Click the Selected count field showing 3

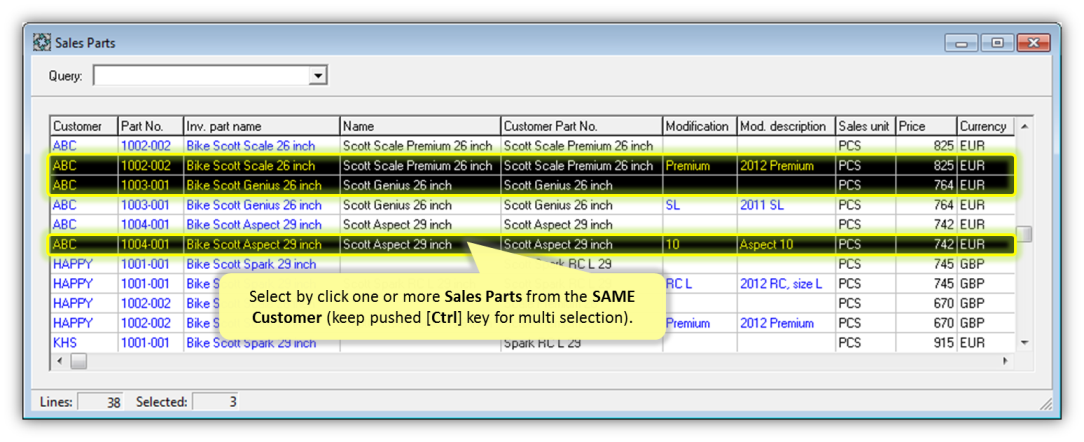[x=215, y=402]
